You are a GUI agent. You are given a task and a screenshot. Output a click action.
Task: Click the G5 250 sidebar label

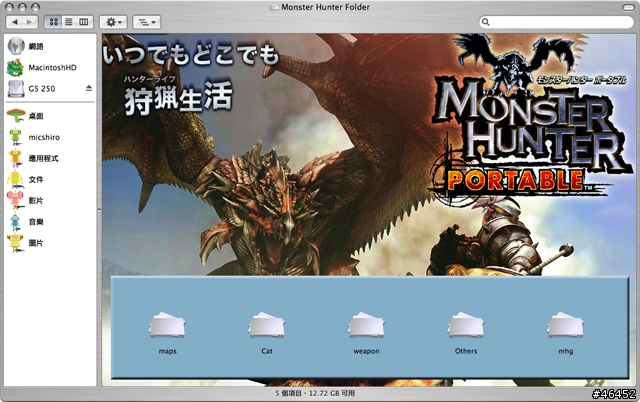pyautogui.click(x=42, y=89)
